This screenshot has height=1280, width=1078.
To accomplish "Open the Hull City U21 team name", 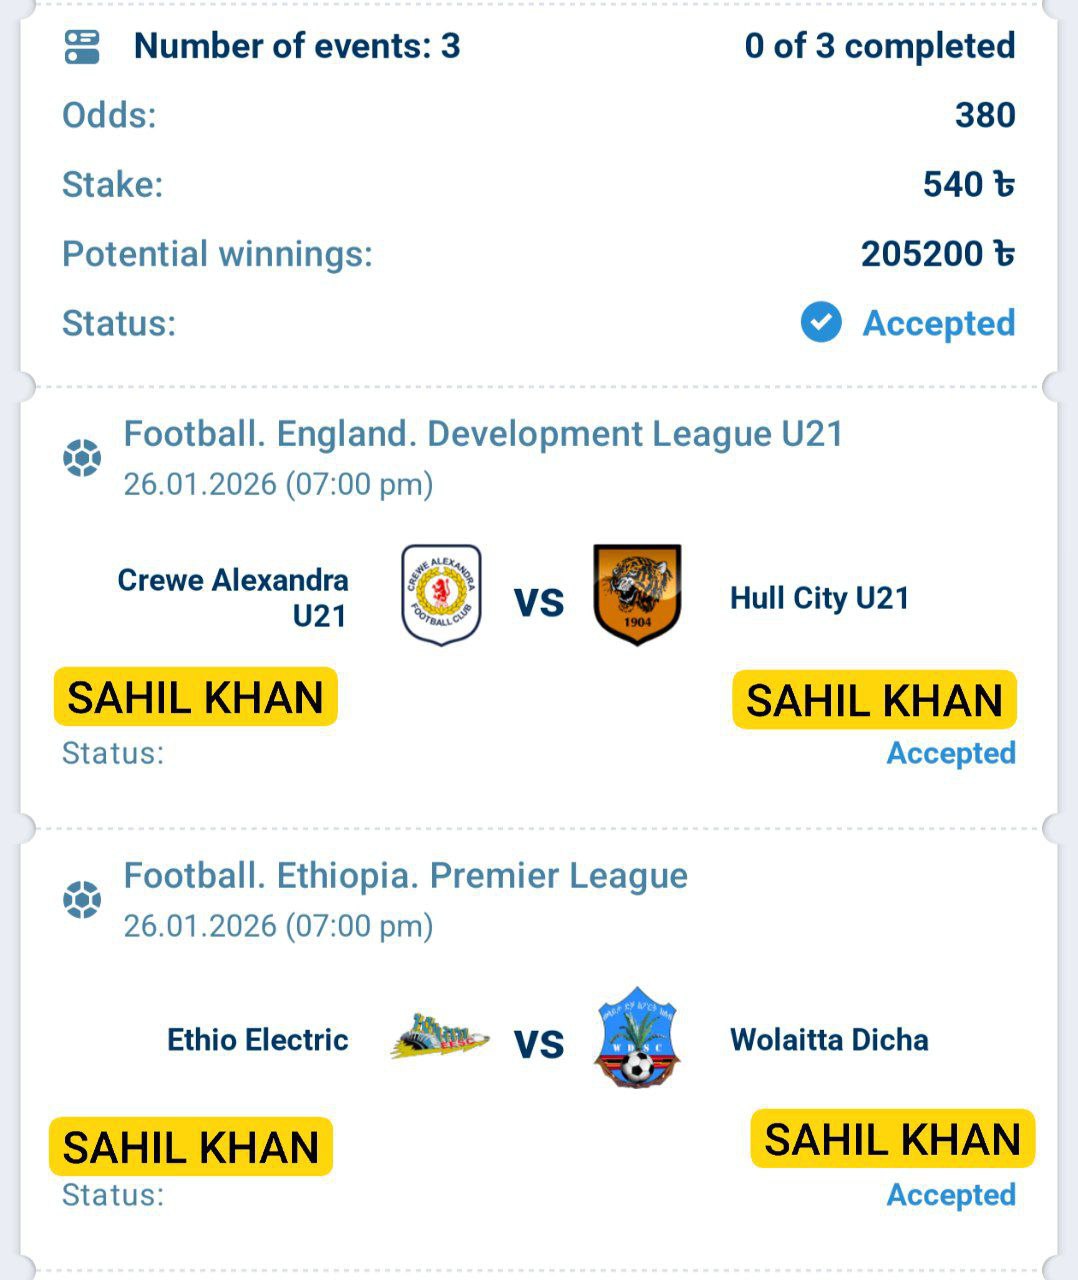I will tap(819, 598).
